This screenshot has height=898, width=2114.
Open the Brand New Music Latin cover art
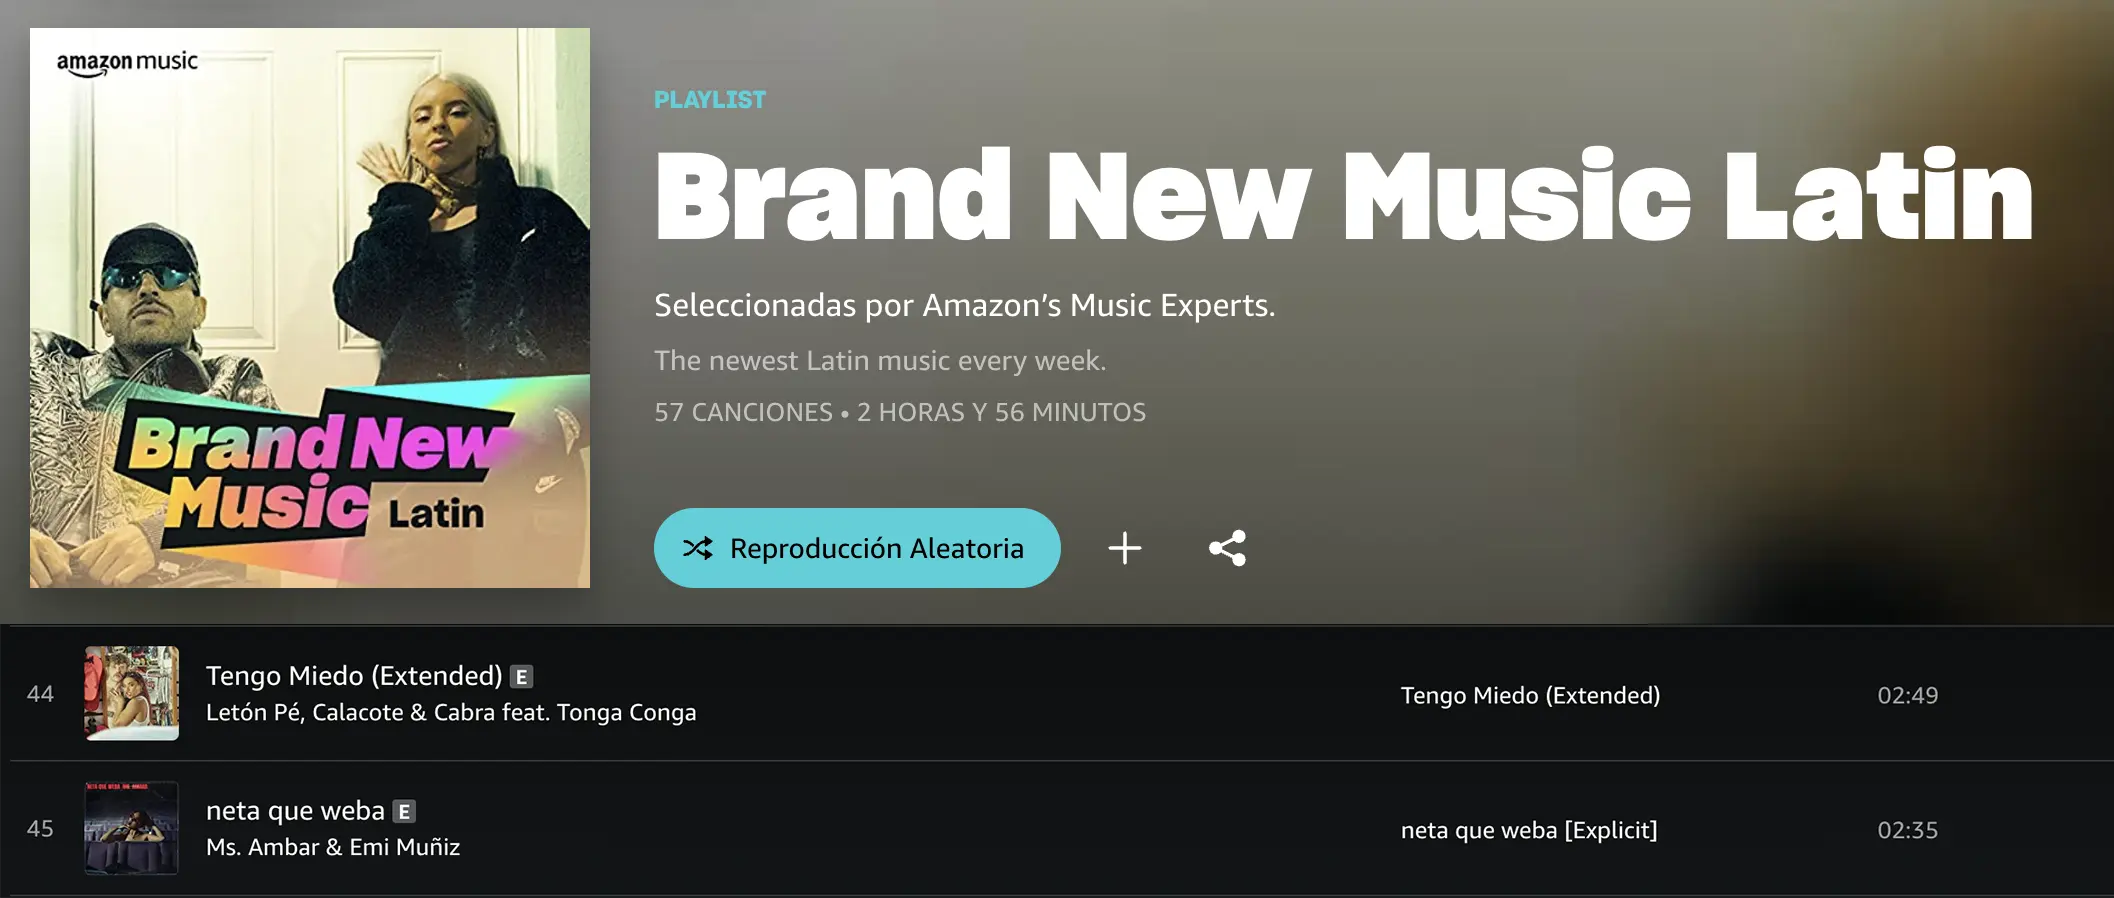click(310, 308)
